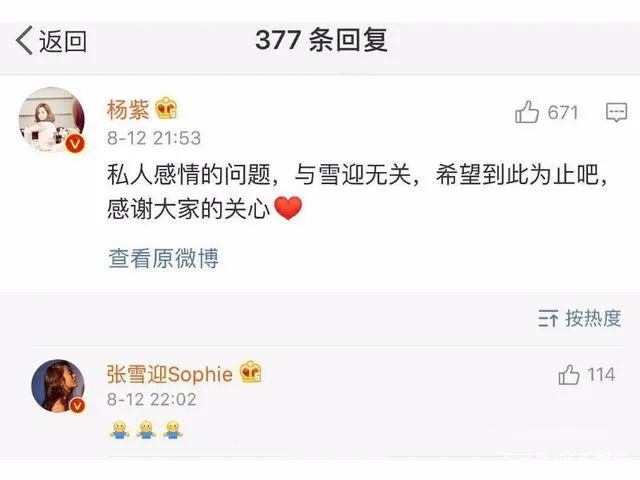
Task: View 张雪迎Sophie's profile avatar photo
Action: (x=58, y=386)
